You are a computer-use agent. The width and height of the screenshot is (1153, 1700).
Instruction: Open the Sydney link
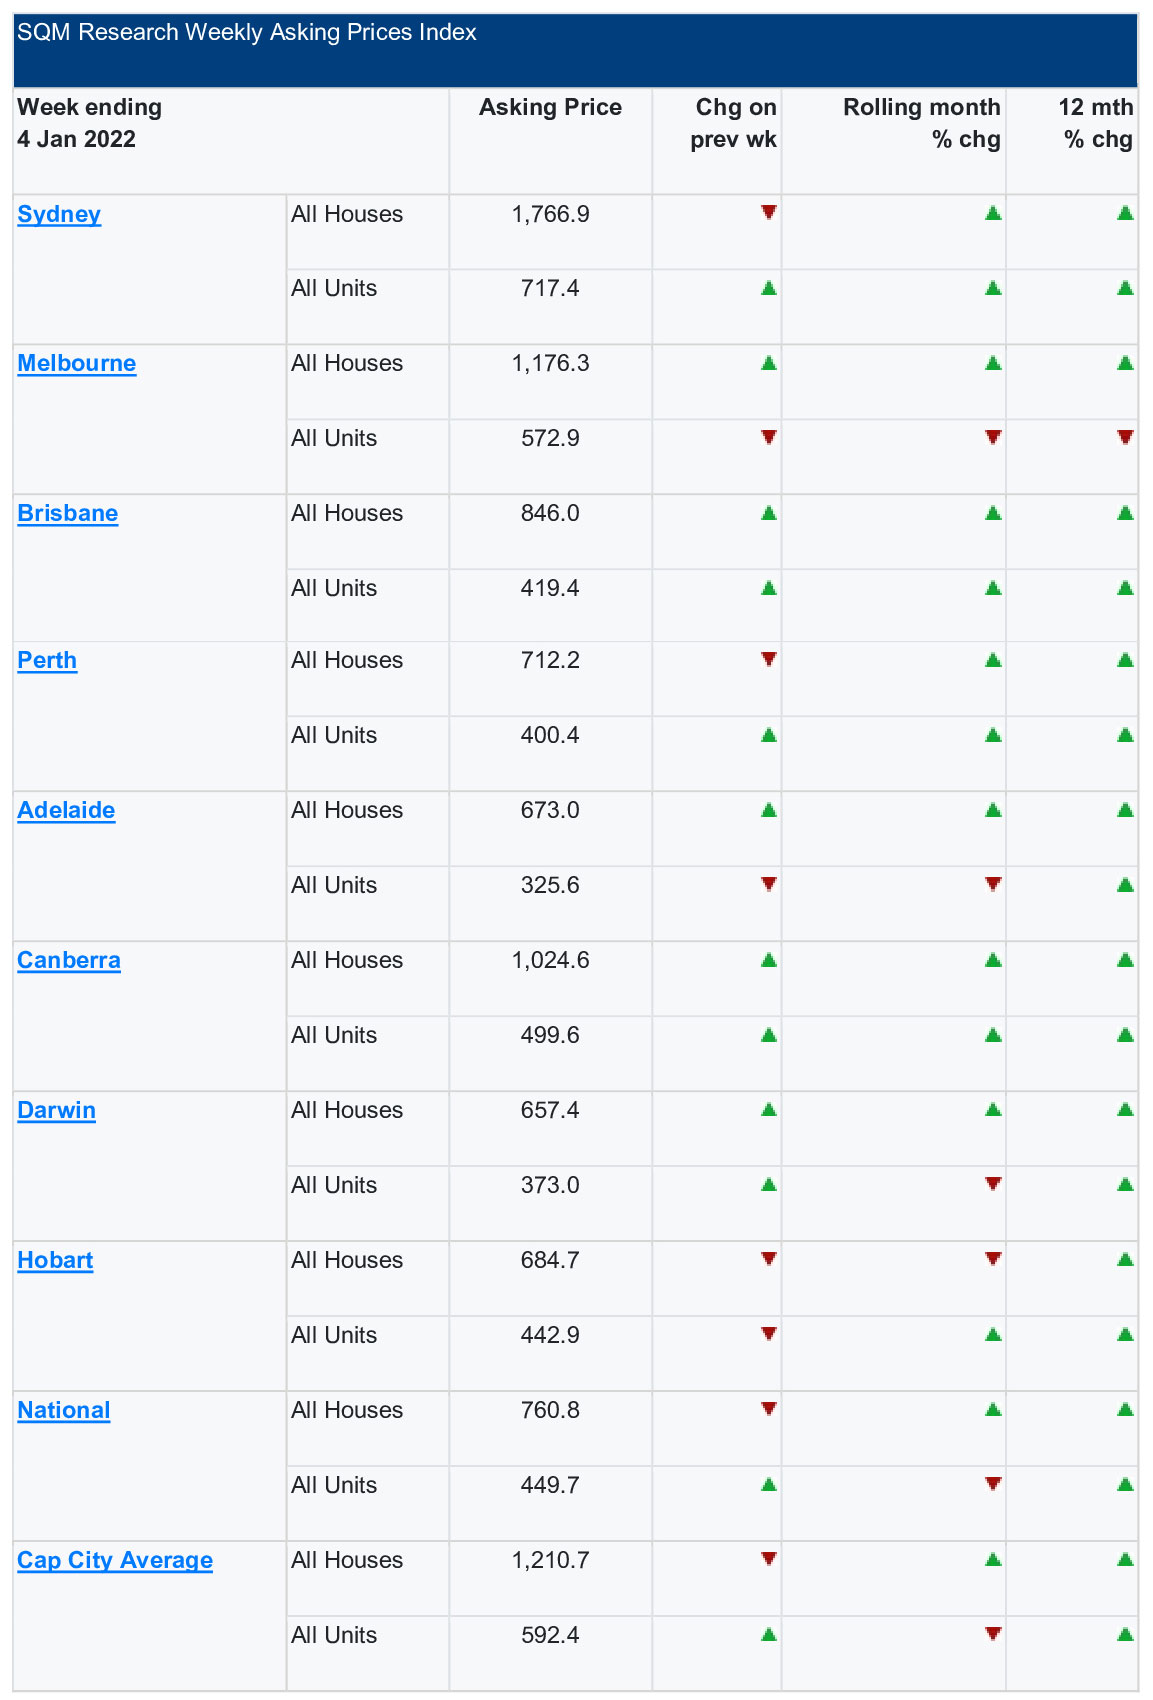click(x=59, y=214)
